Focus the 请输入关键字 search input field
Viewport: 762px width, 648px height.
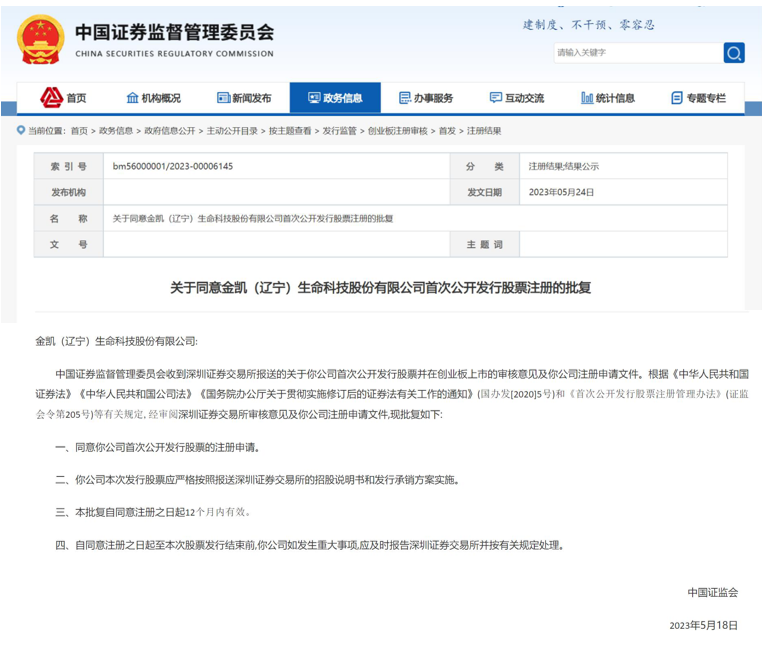pyautogui.click(x=639, y=53)
